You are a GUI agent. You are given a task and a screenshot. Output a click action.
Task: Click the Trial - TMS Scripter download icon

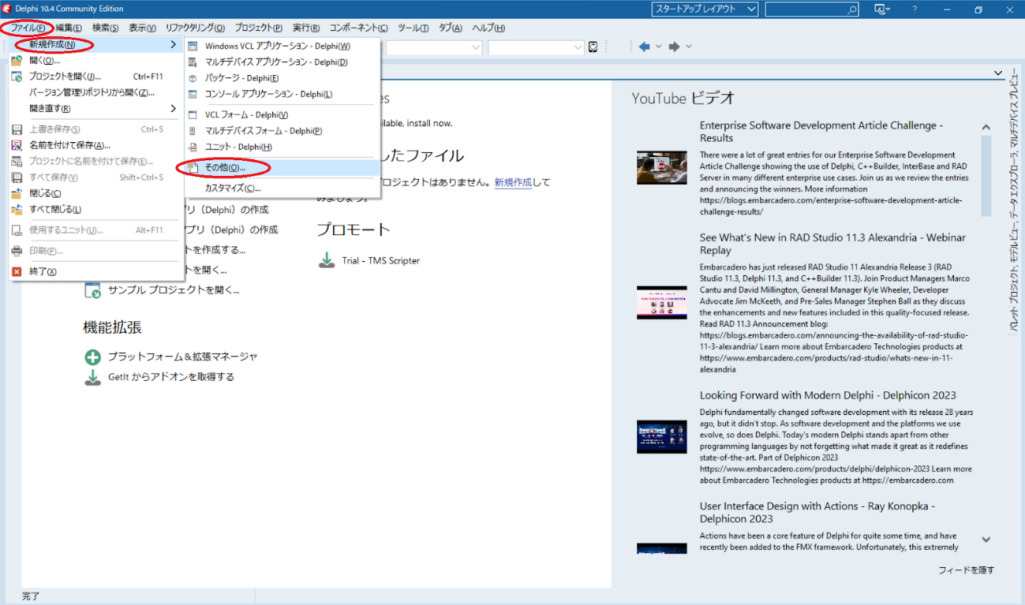pyautogui.click(x=326, y=260)
